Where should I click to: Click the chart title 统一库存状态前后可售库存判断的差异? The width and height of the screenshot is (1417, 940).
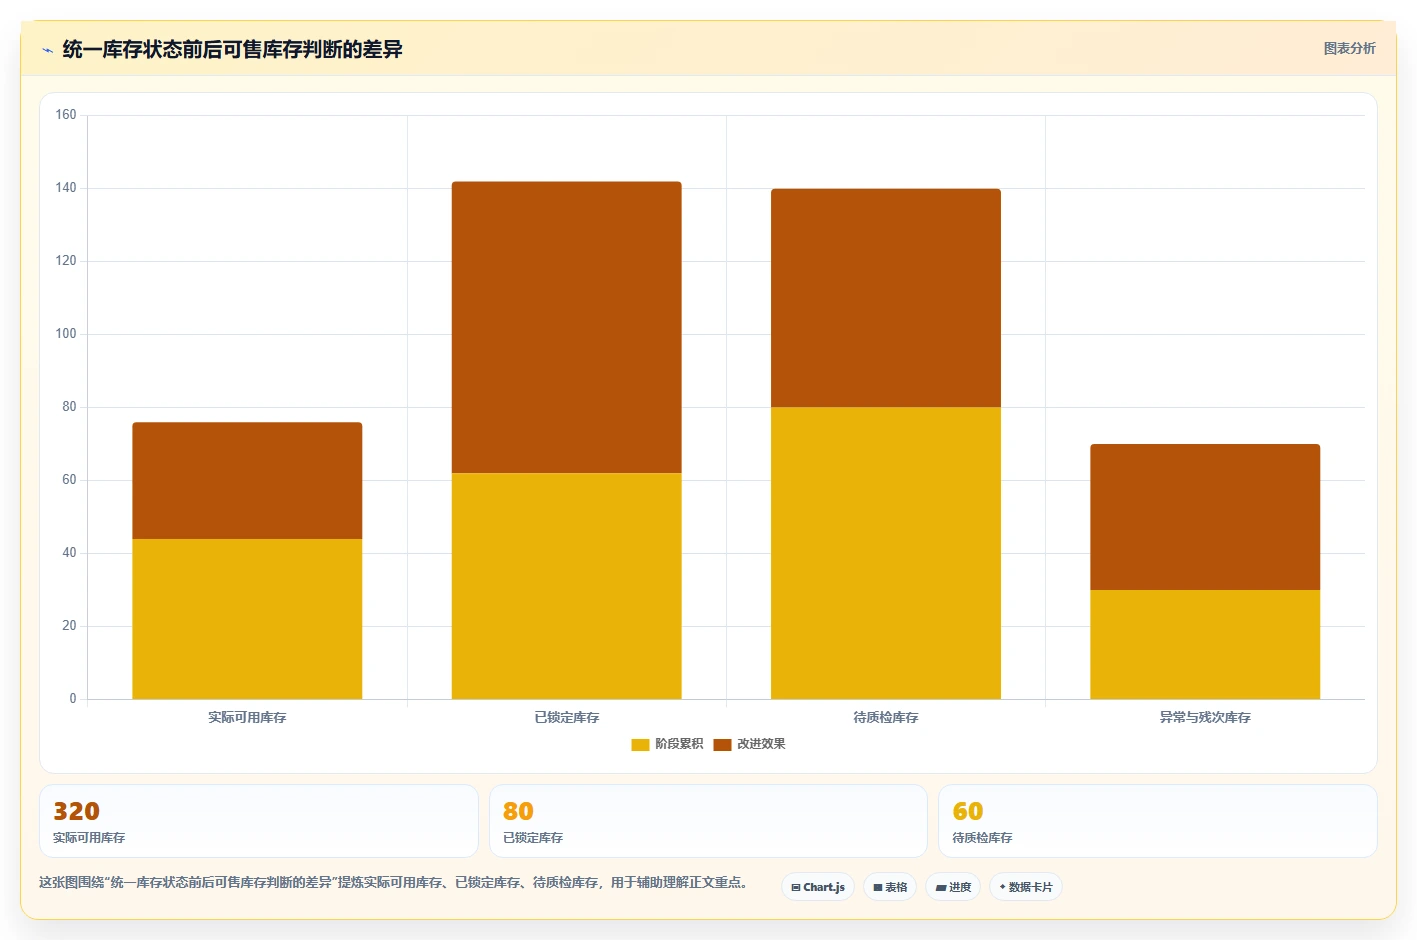pyautogui.click(x=232, y=49)
